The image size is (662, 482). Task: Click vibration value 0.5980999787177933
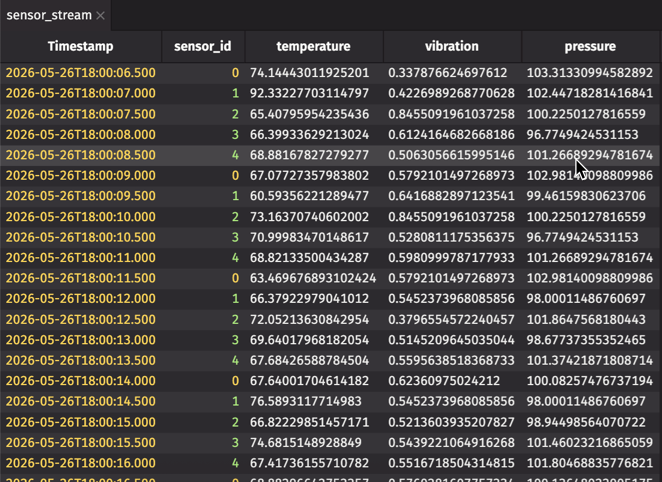click(x=451, y=257)
